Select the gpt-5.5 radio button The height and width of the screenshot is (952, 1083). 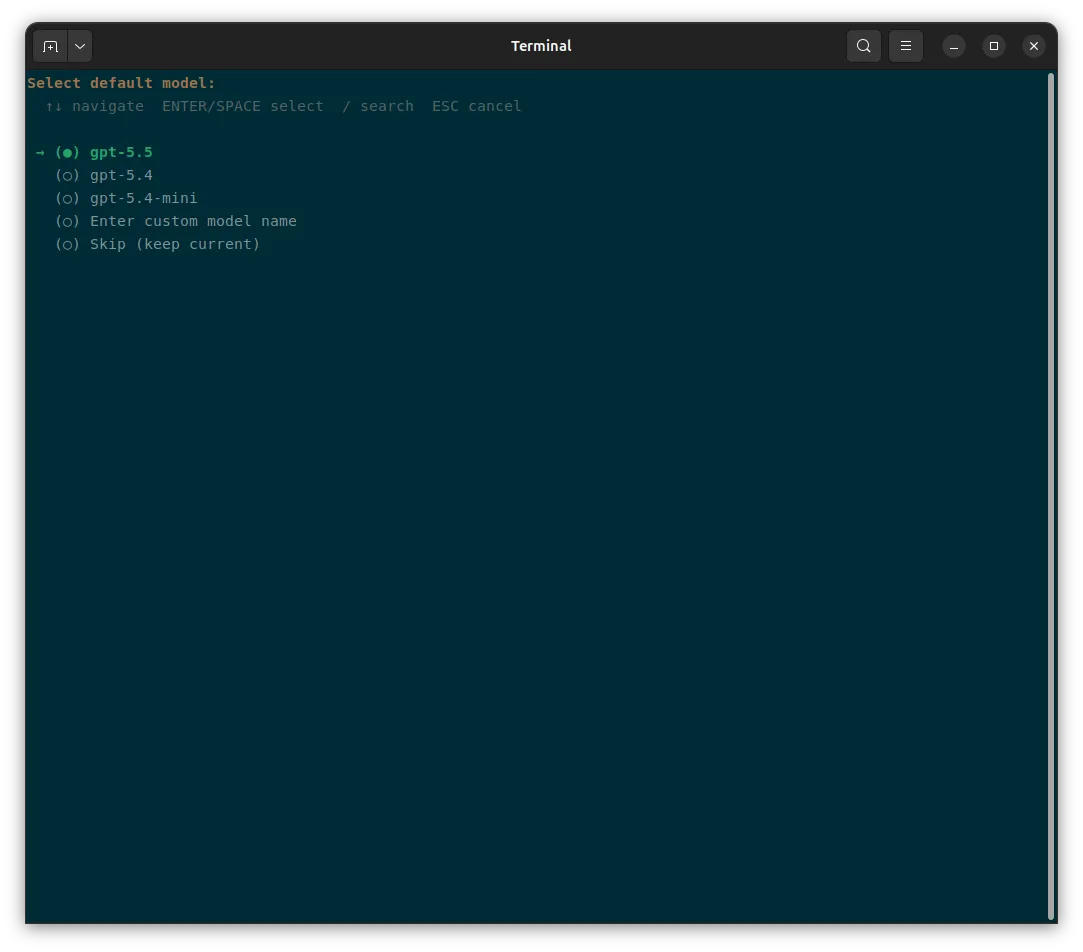point(67,153)
